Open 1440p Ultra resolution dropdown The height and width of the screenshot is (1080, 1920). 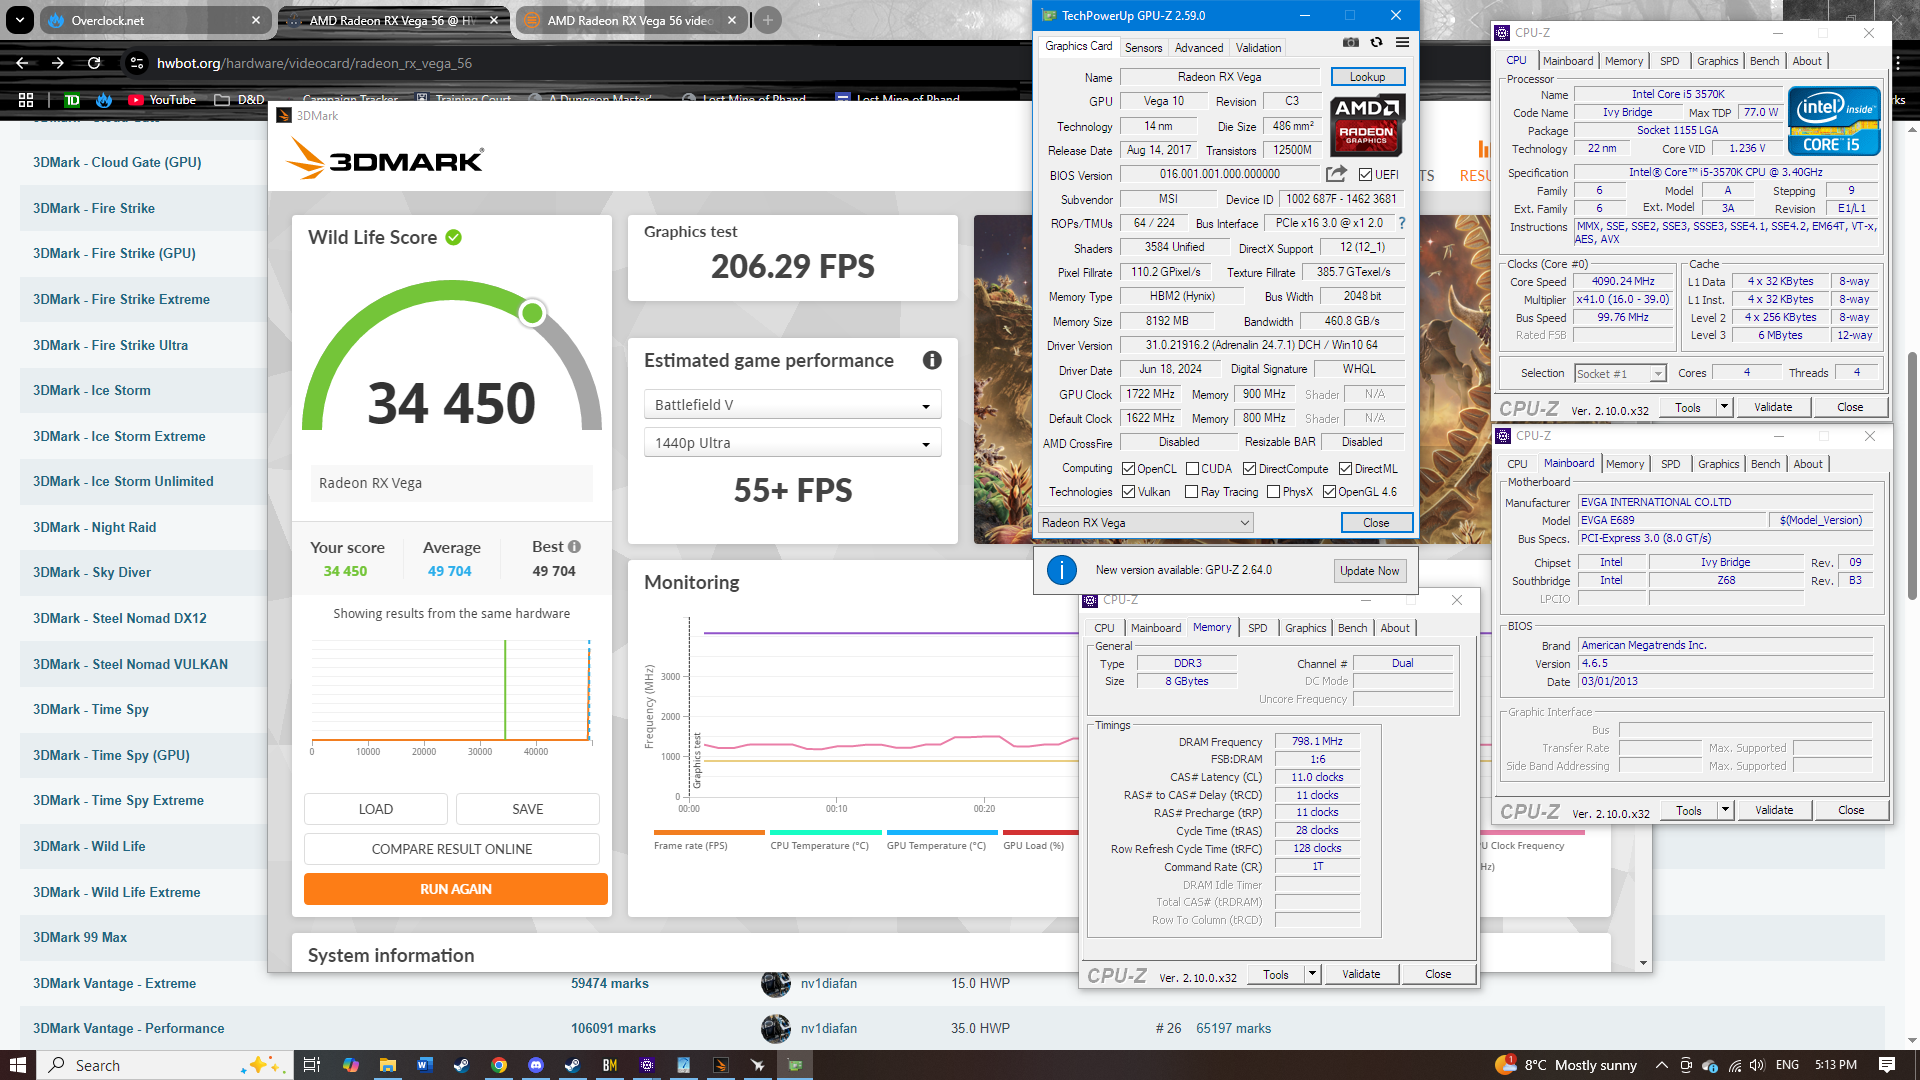tap(792, 443)
